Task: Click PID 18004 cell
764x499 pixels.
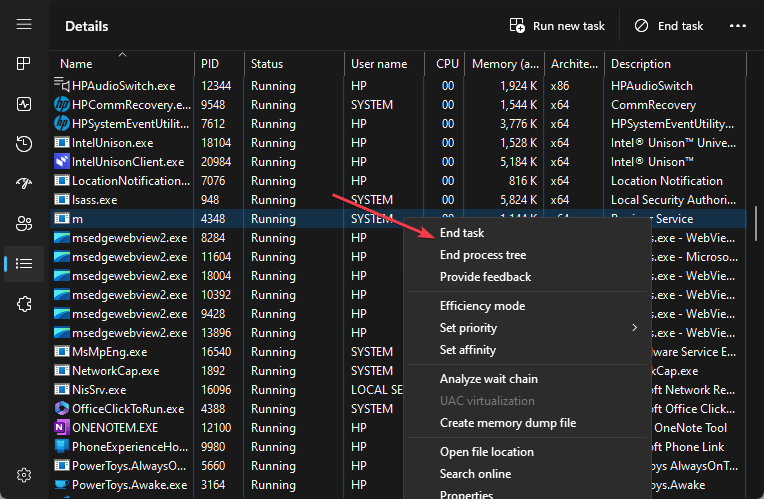Action: click(x=216, y=276)
